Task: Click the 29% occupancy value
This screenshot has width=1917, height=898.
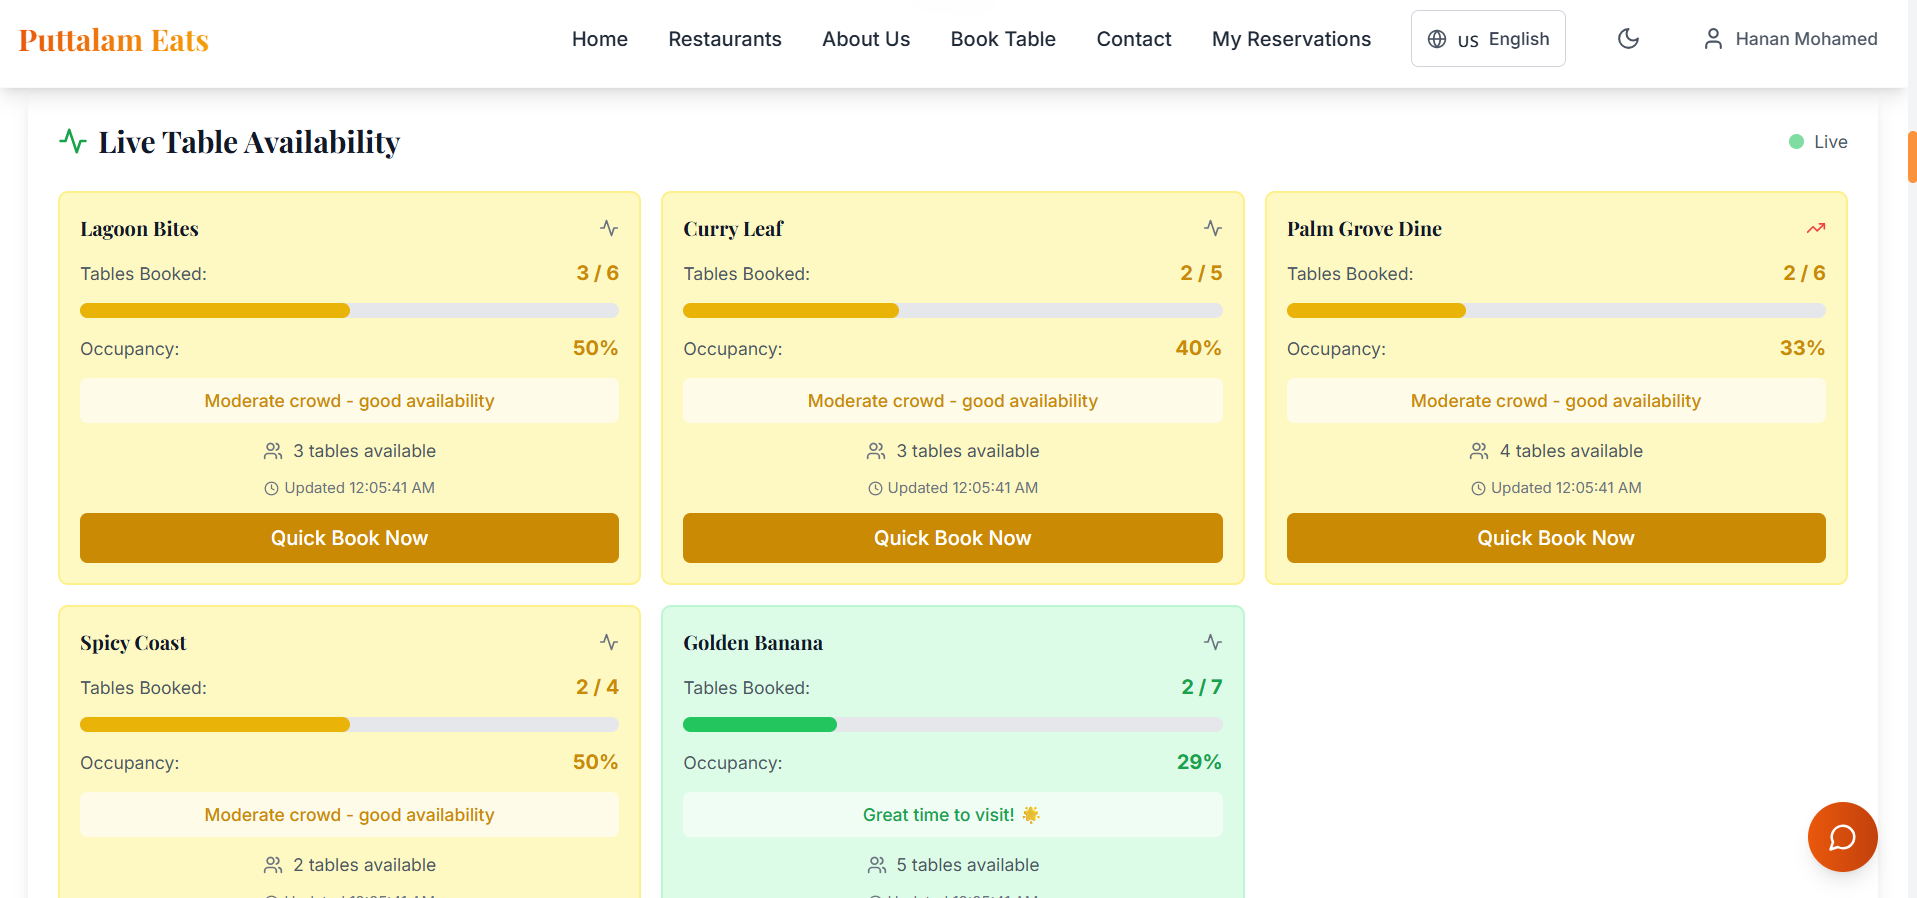Action: (1199, 762)
